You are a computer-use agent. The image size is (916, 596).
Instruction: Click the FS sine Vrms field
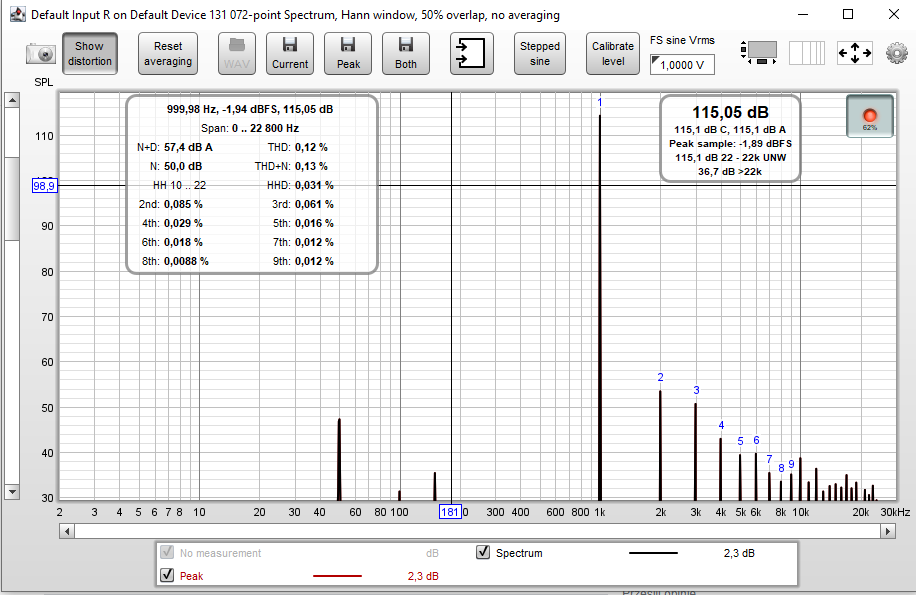[682, 65]
